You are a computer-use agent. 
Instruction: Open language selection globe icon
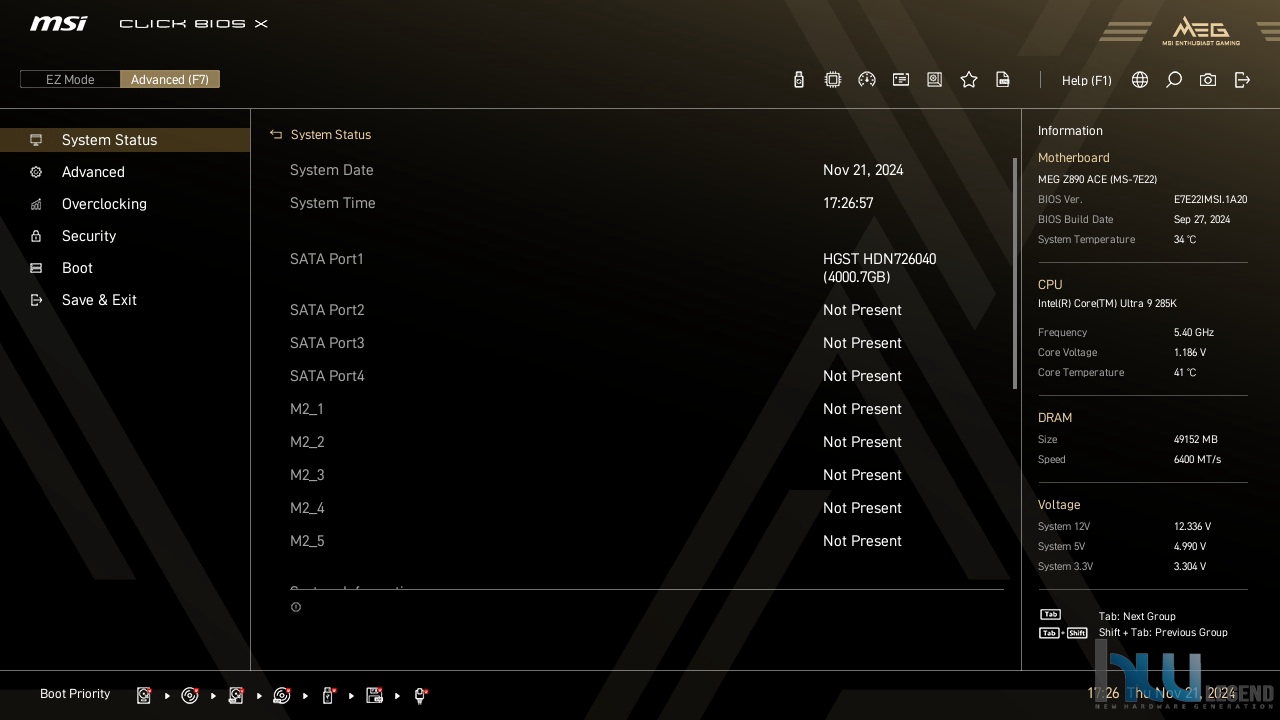pyautogui.click(x=1140, y=80)
